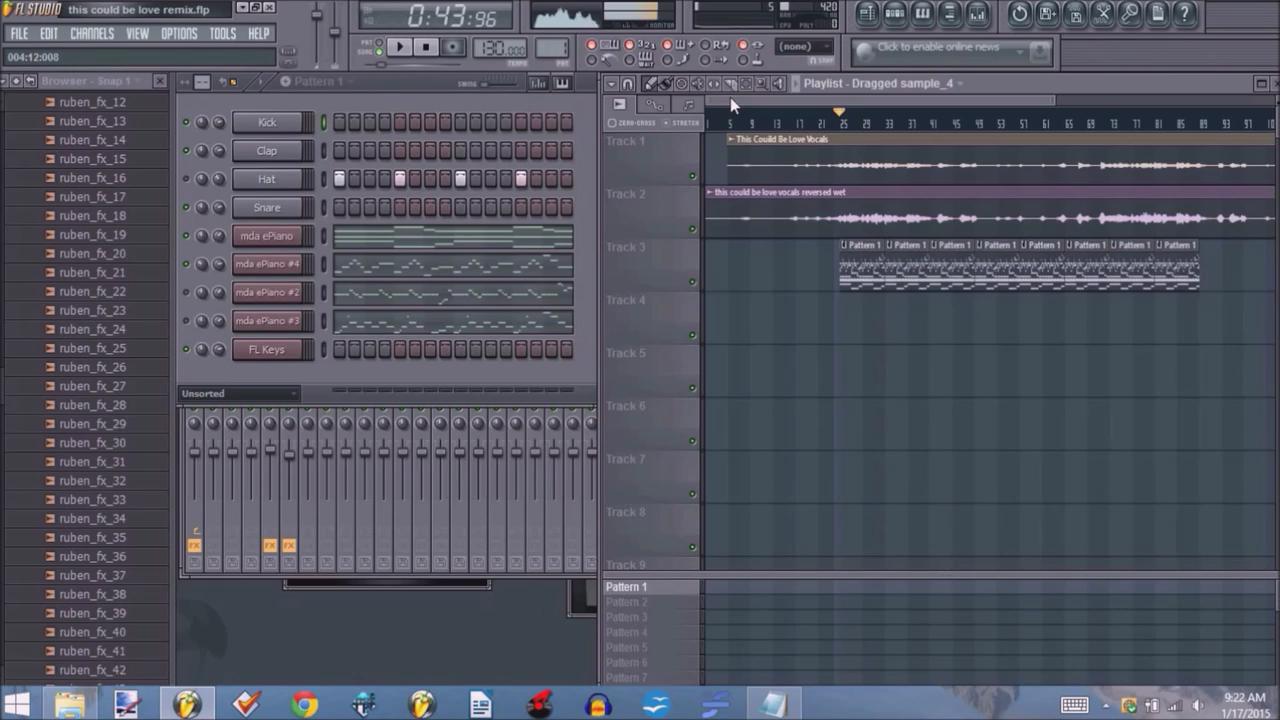This screenshot has width=1280, height=720.
Task: Toggle the Playlist snap magnet icon
Action: (x=628, y=84)
